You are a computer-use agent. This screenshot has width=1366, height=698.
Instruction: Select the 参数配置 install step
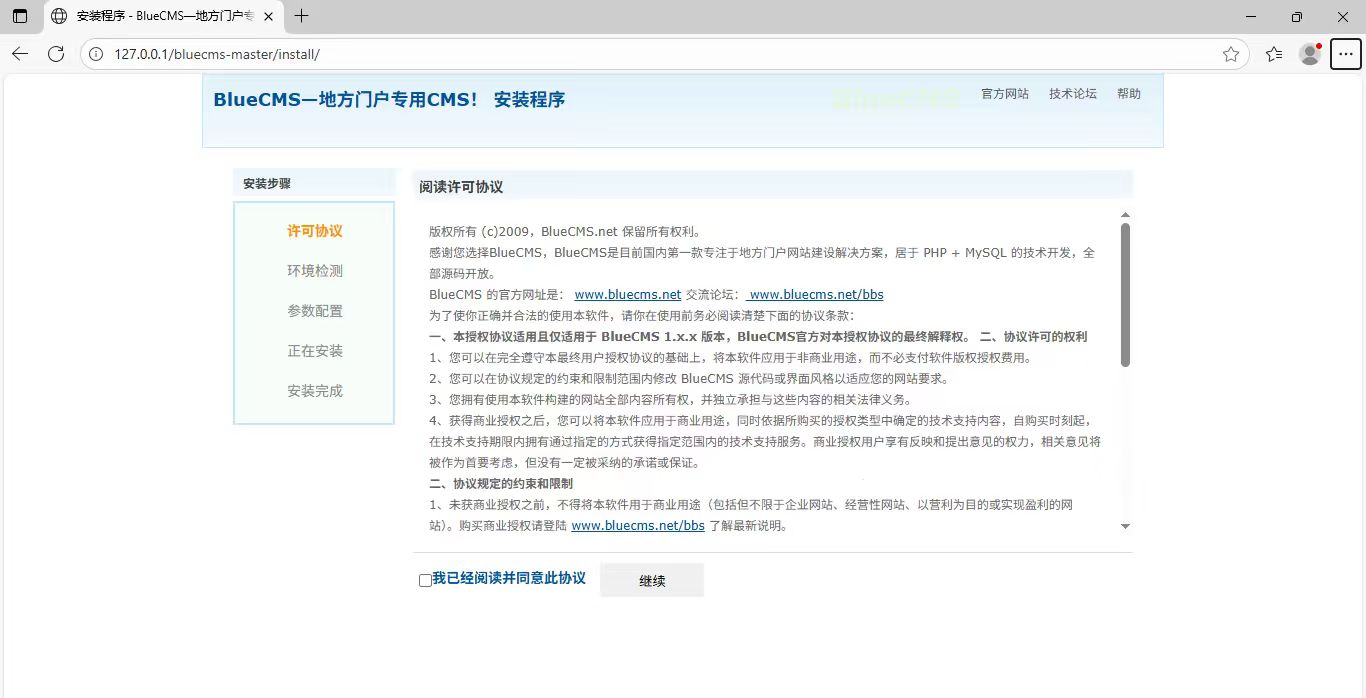[x=315, y=311]
